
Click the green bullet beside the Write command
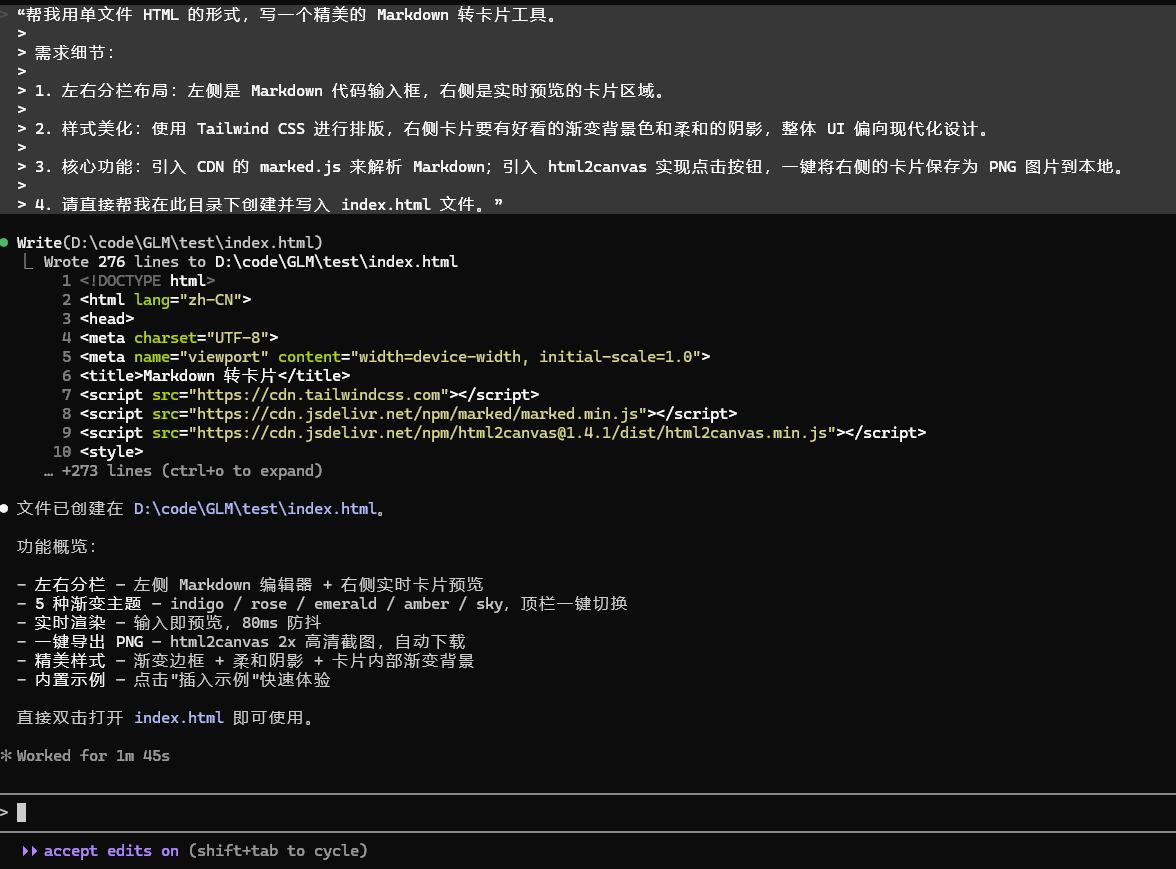pos(4,242)
